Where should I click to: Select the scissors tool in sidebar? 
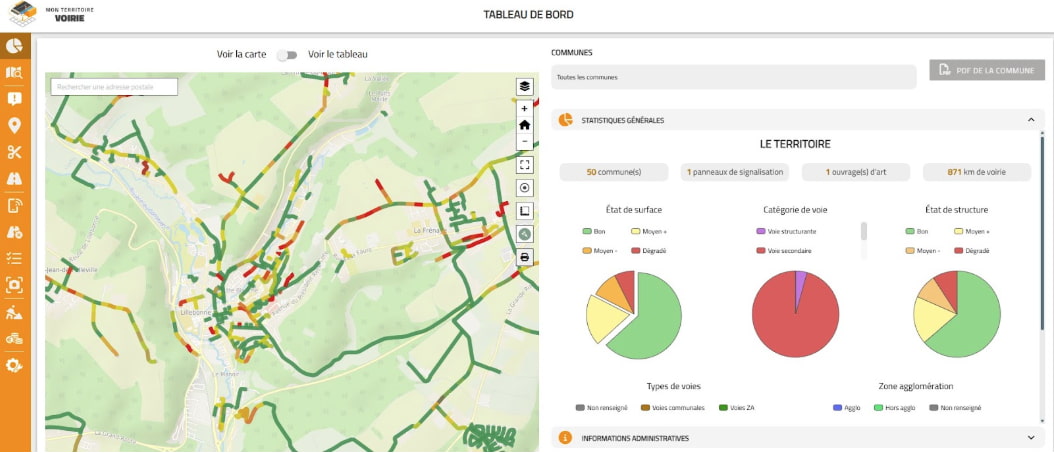pyautogui.click(x=14, y=152)
